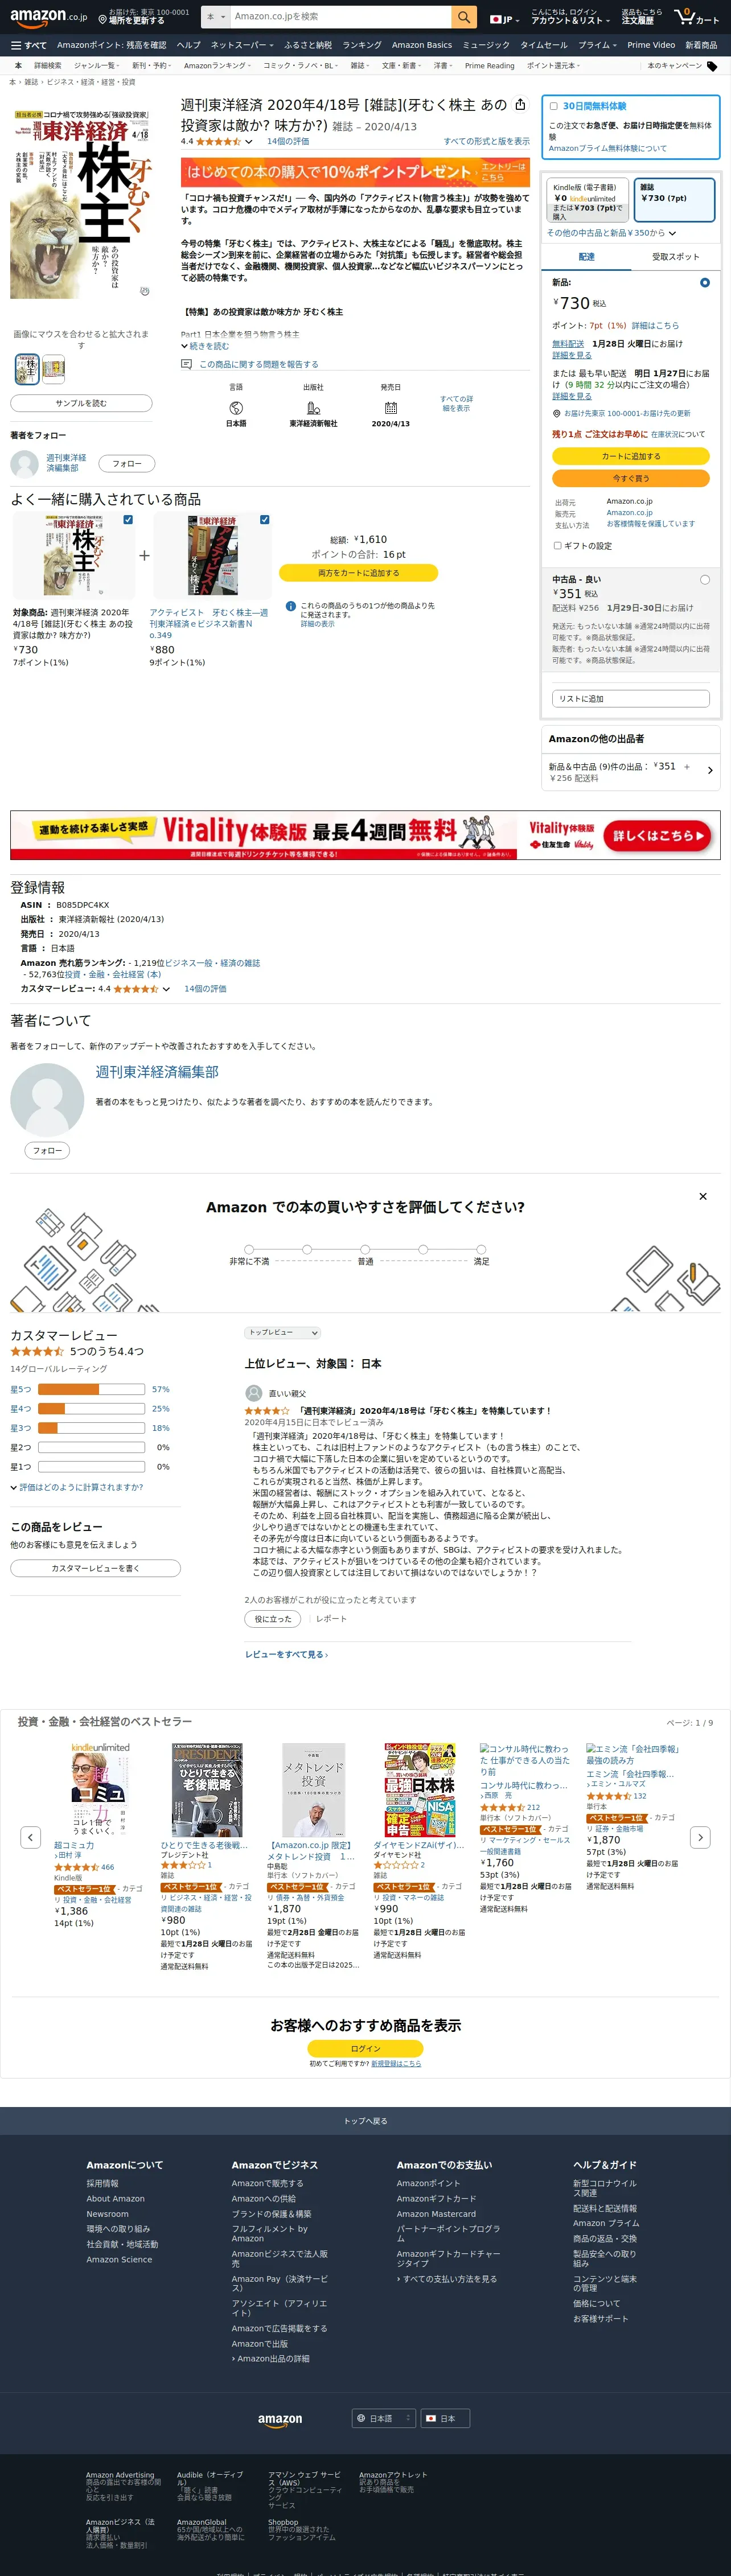Focus the Amazon.co.jp search field

pos(340,17)
